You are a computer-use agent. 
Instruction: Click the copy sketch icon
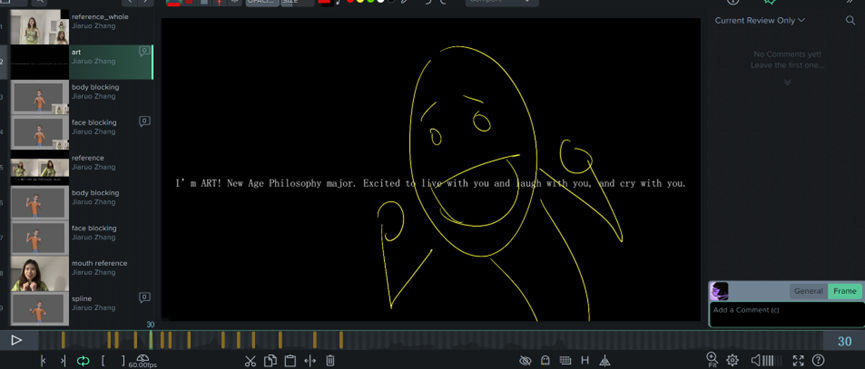coord(270,361)
